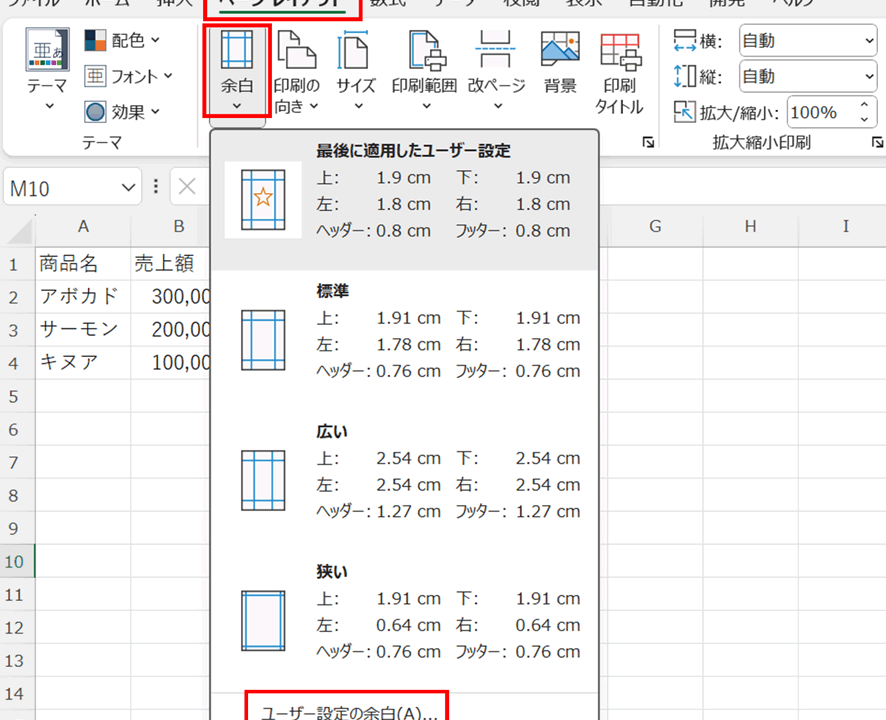Viewport: 886px width, 720px height.
Task: Open the 横 width 自動 combo box
Action: point(807,41)
